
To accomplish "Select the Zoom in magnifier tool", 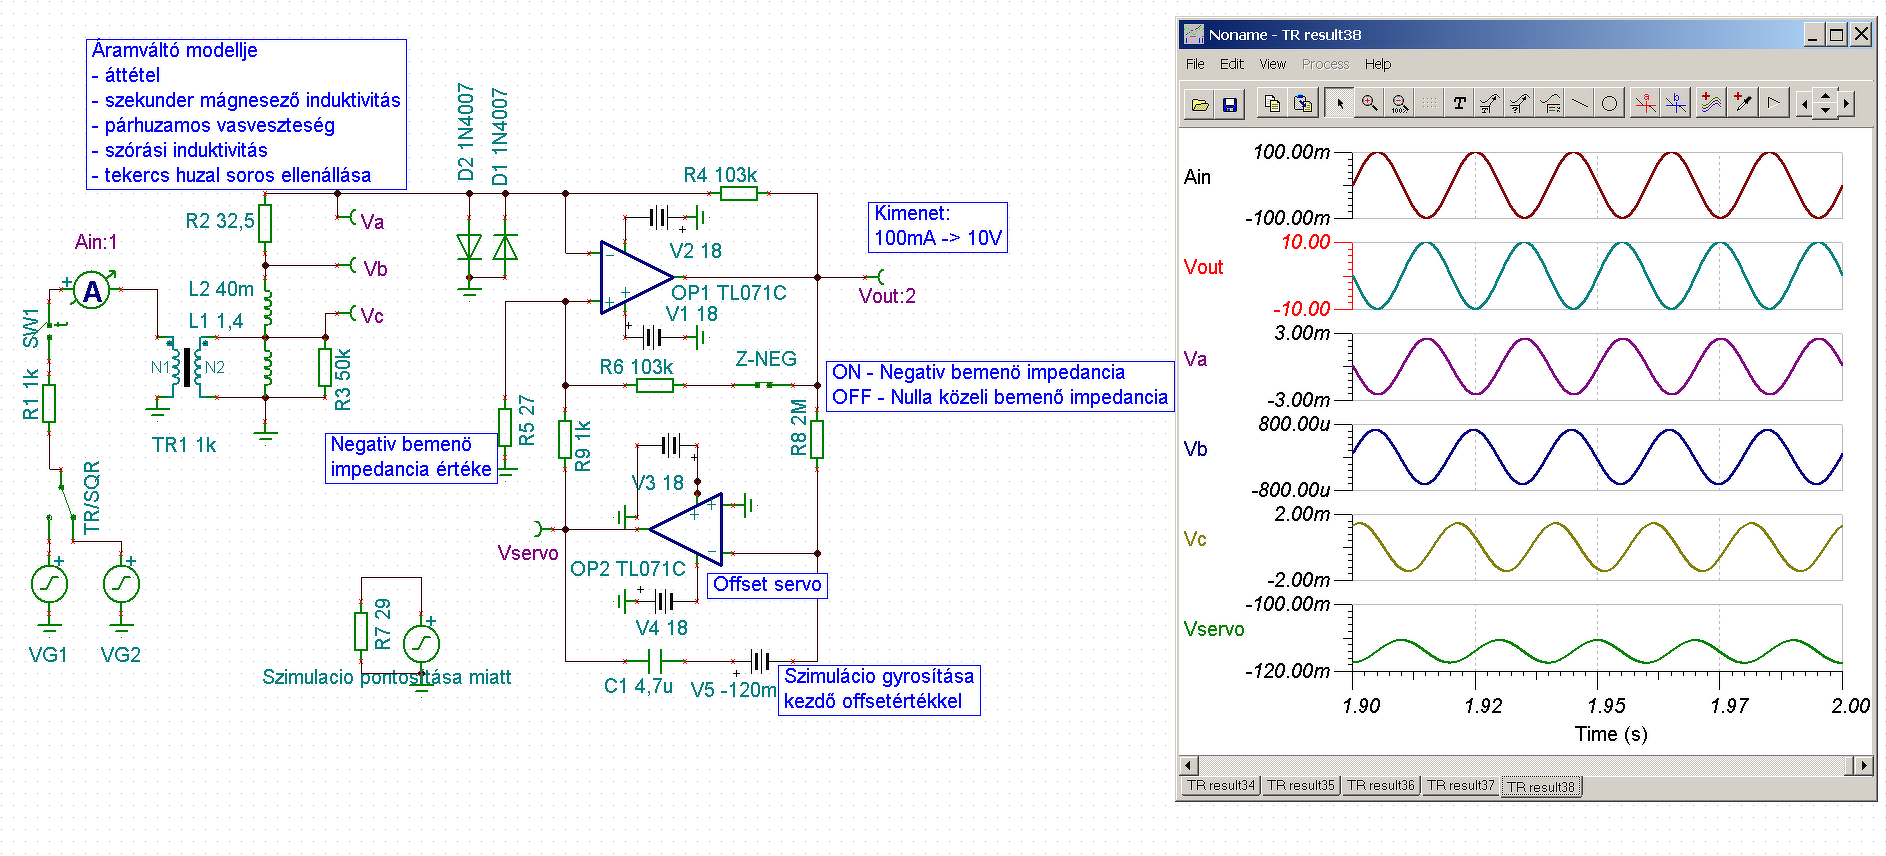I will pyautogui.click(x=1369, y=103).
